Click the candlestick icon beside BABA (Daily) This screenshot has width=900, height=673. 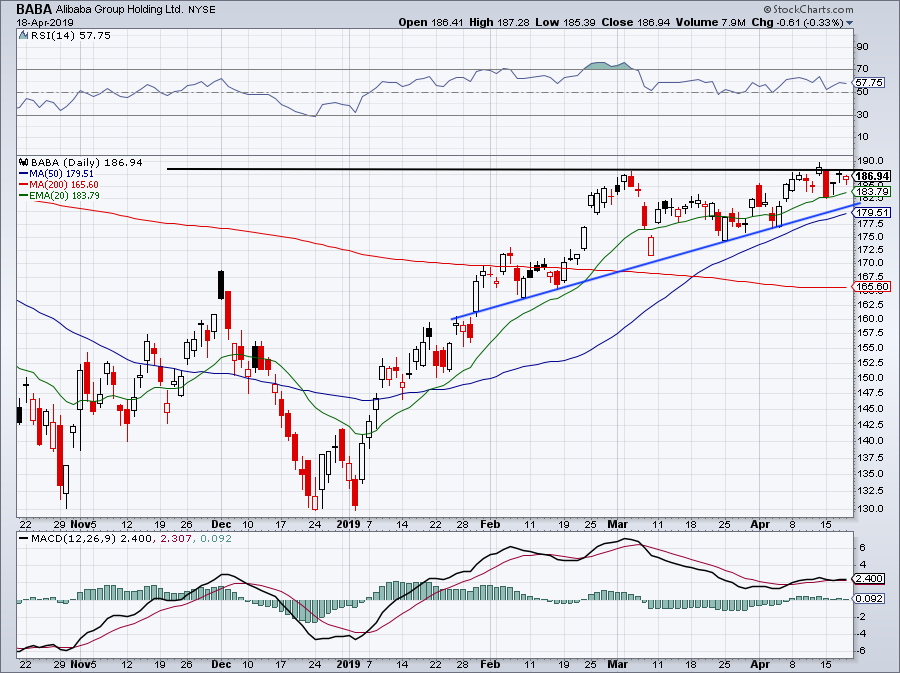click(24, 162)
